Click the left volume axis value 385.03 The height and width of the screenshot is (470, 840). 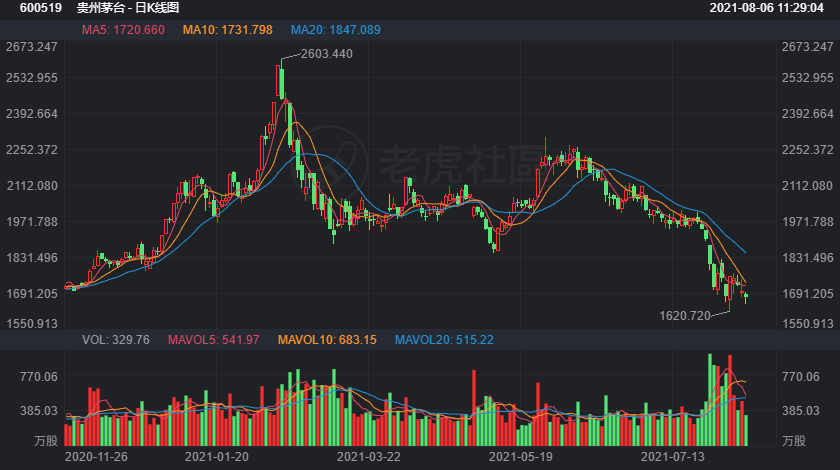click(x=39, y=411)
